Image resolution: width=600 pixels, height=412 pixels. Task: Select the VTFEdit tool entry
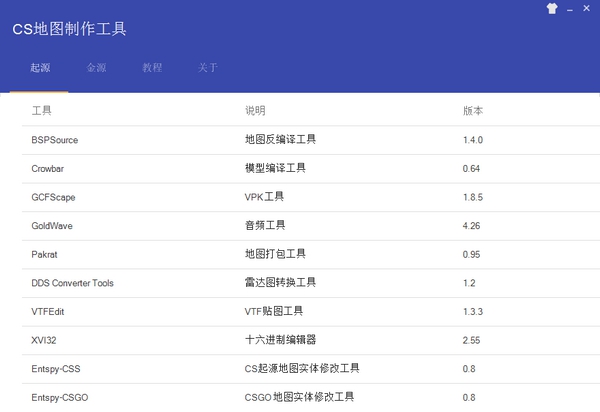pos(48,312)
